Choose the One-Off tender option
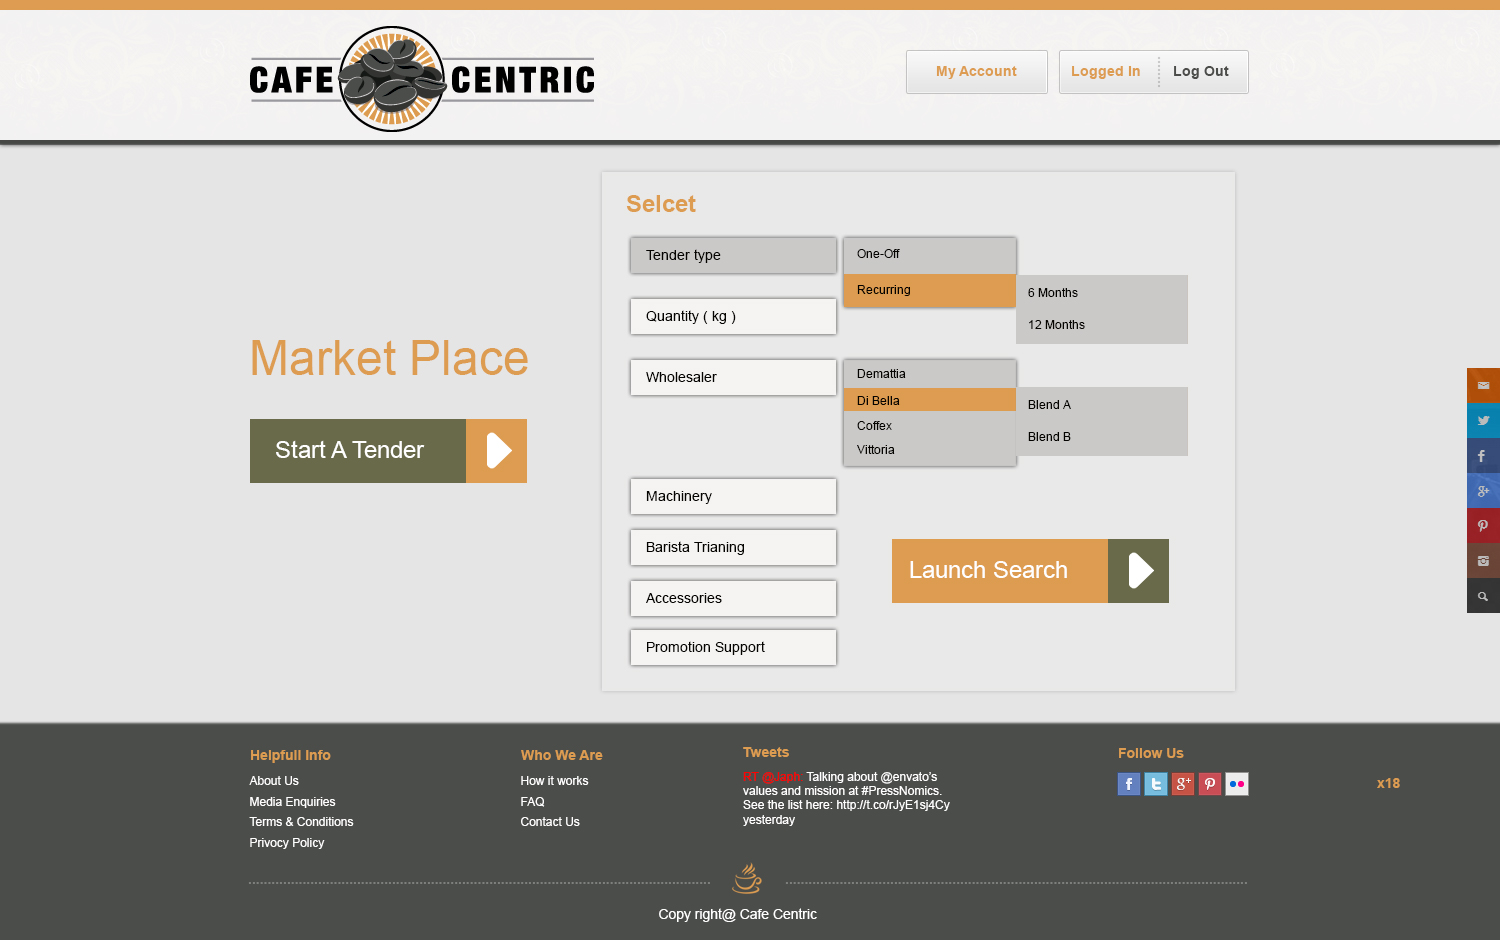Image resolution: width=1500 pixels, height=940 pixels. (x=928, y=253)
